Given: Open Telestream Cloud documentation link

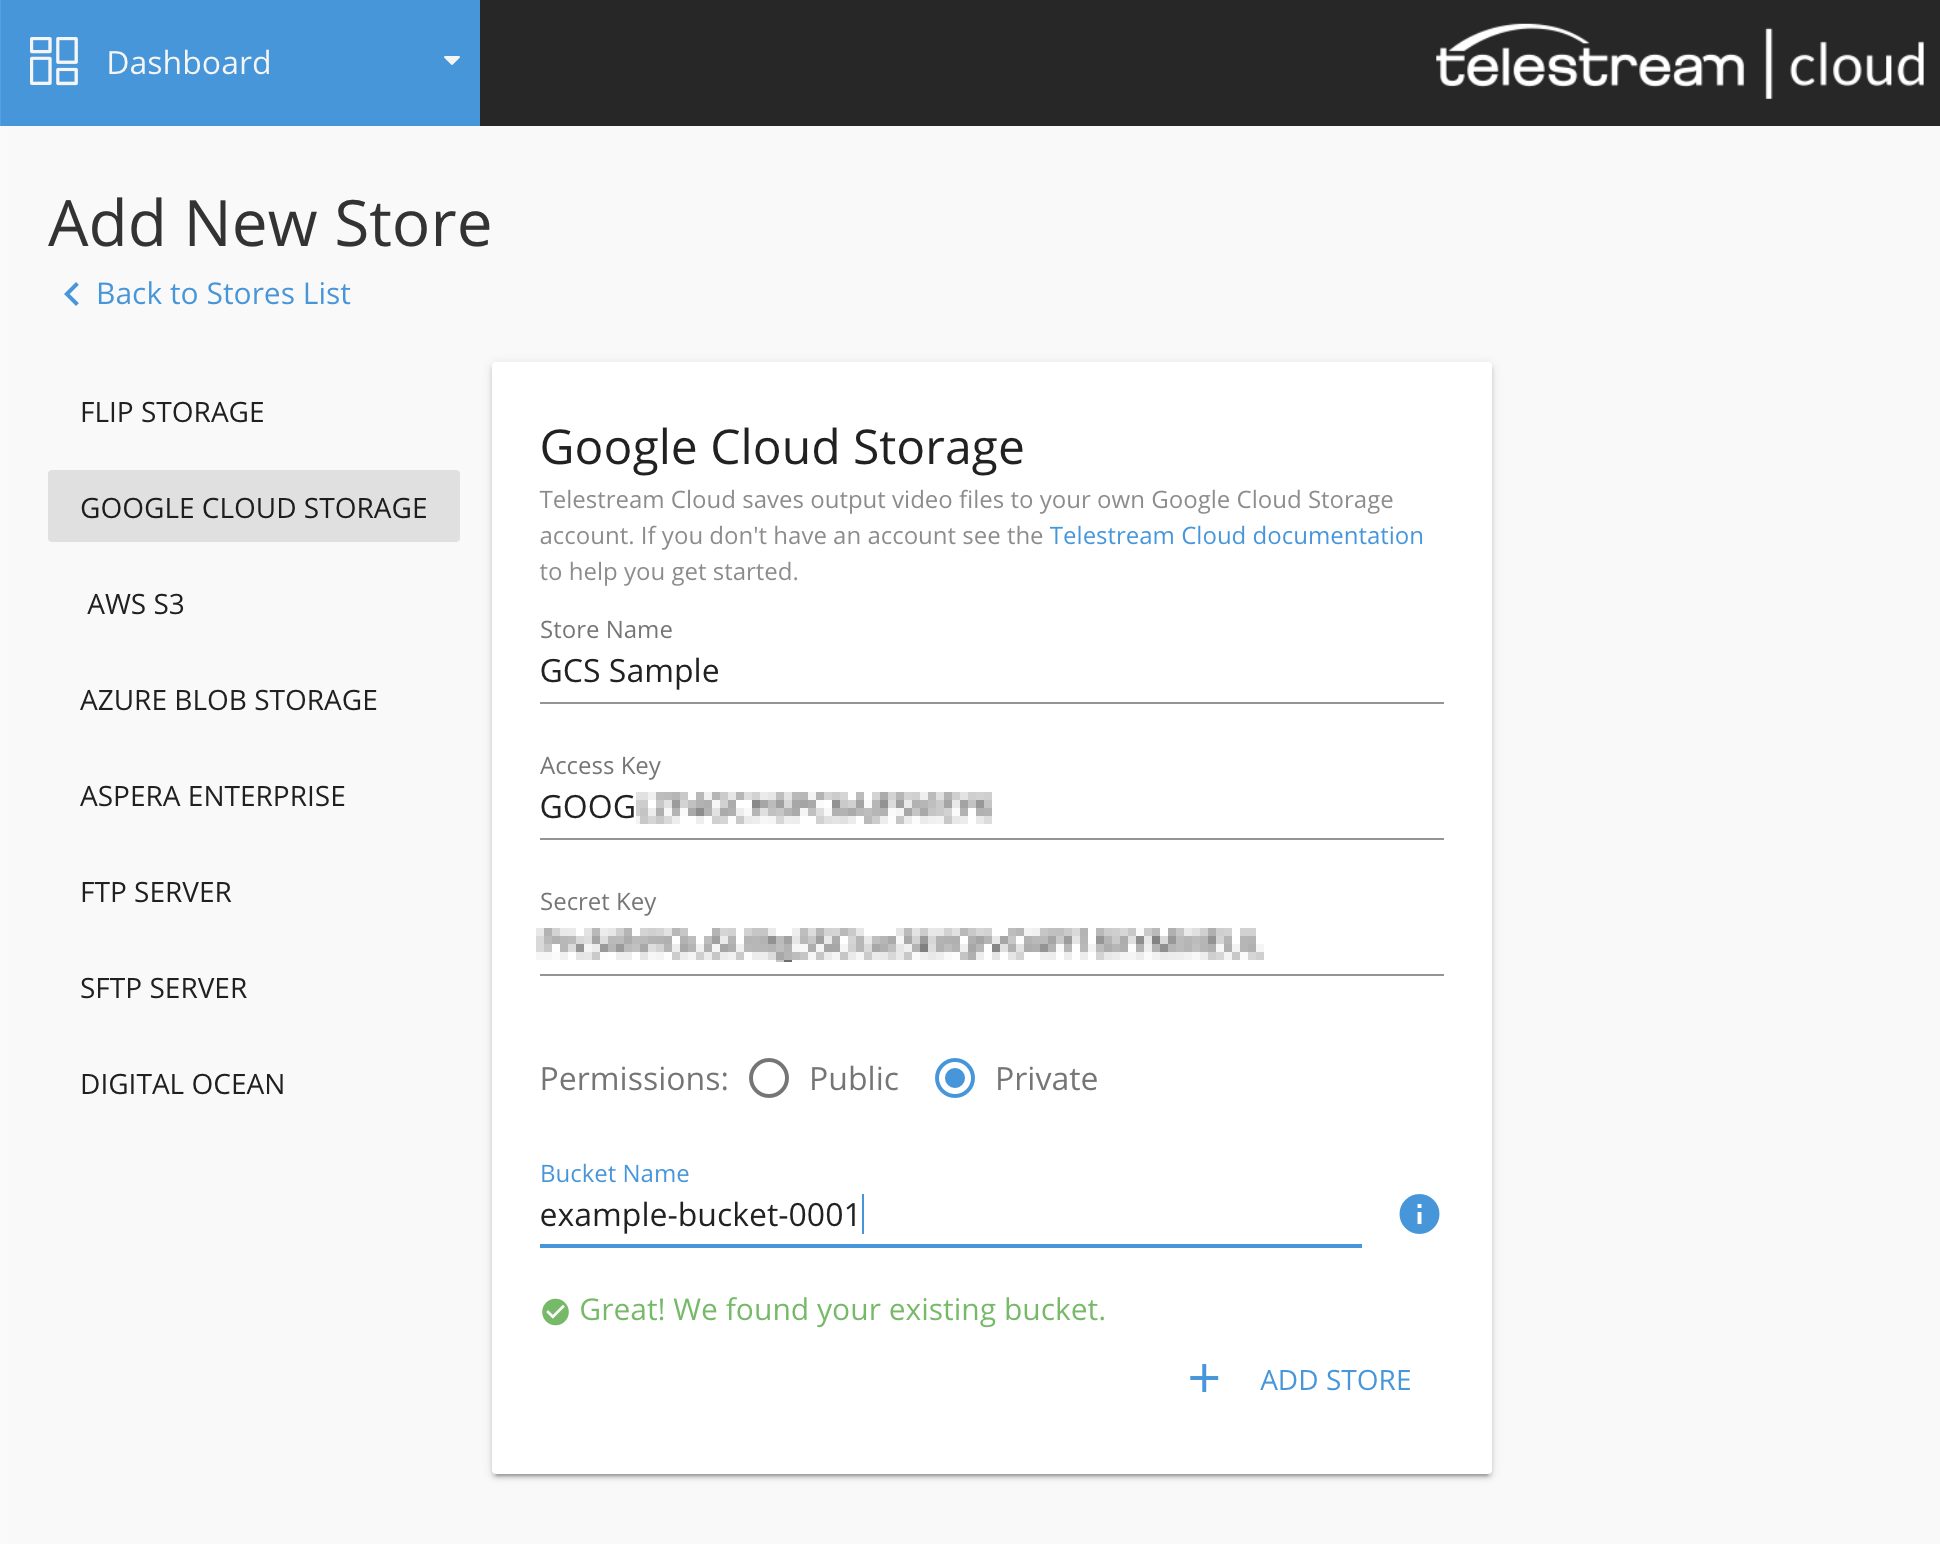Looking at the screenshot, I should (1236, 536).
